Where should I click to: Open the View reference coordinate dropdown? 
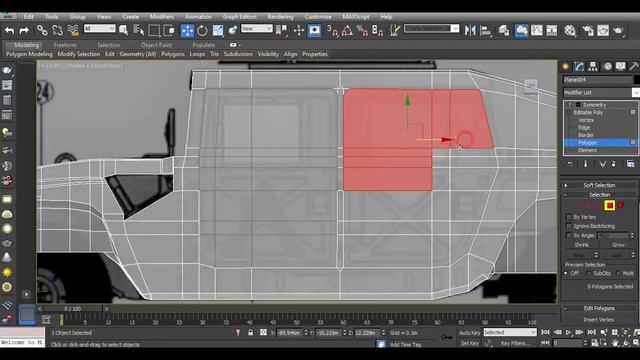[x=257, y=29]
